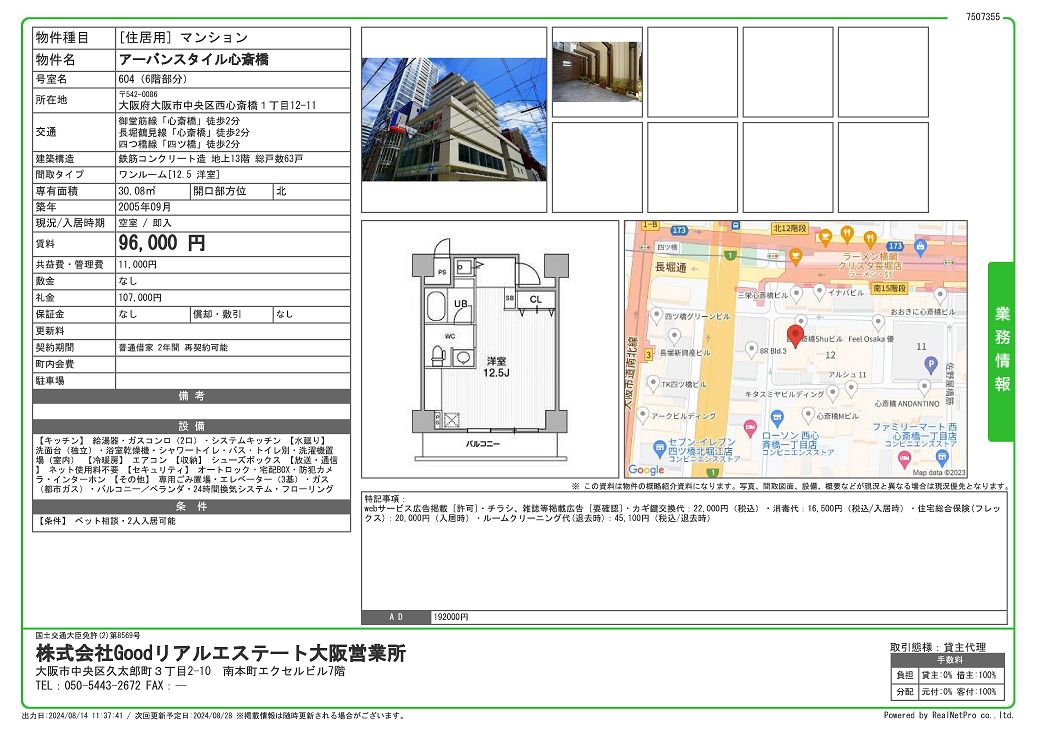Select the 長堀新興産ビル map pin
This screenshot has width=1040, height=737.
(x=674, y=338)
